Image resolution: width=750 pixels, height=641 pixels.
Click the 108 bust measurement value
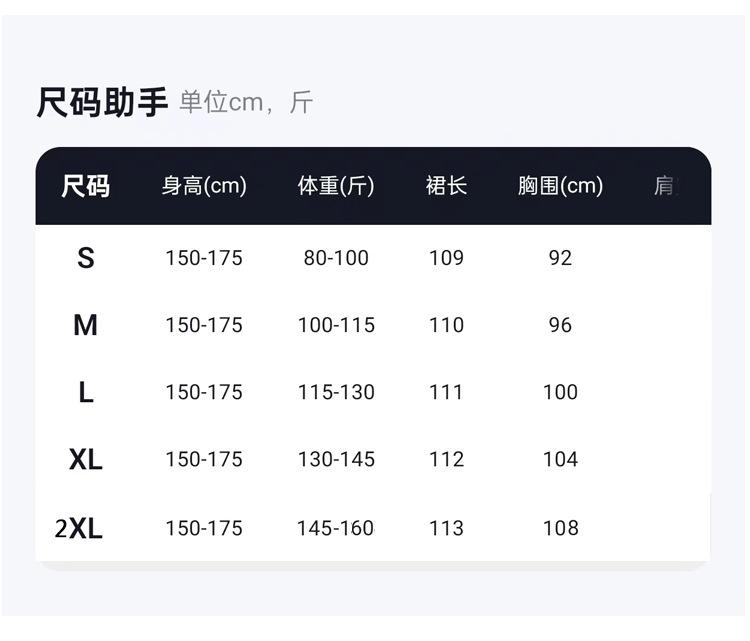(x=560, y=528)
